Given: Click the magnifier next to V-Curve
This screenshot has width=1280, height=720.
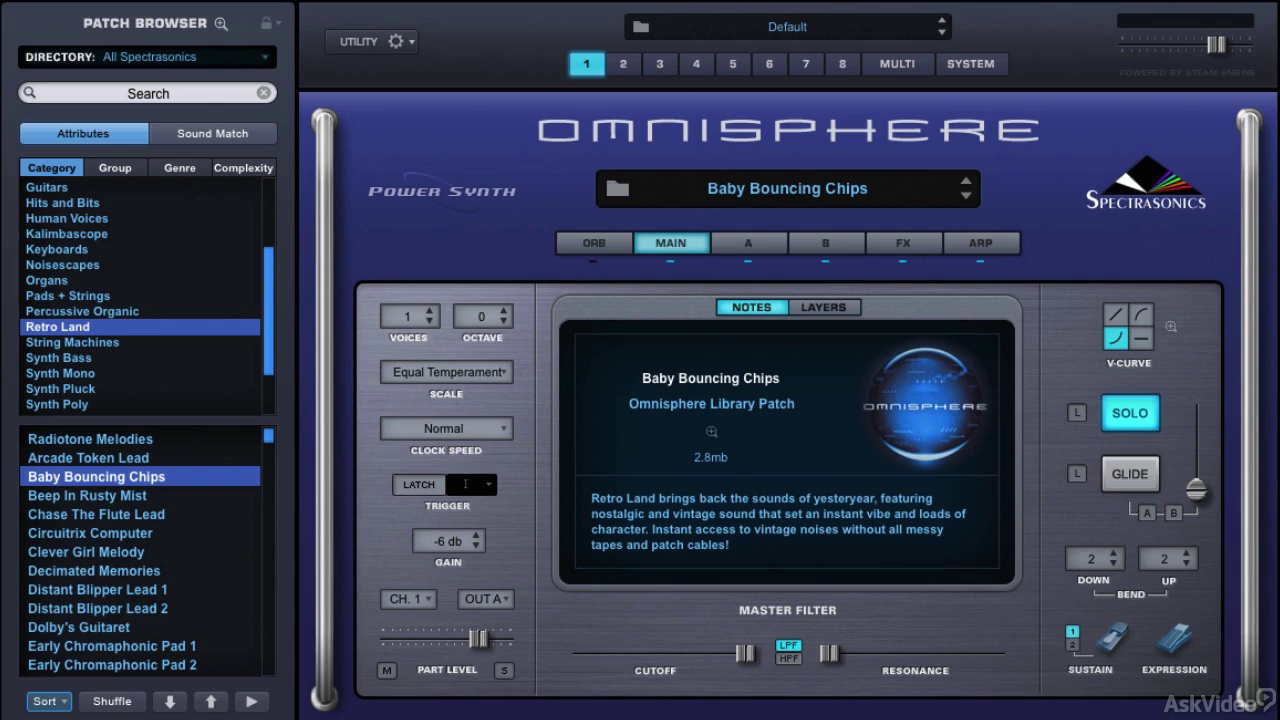Looking at the screenshot, I should pyautogui.click(x=1171, y=327).
